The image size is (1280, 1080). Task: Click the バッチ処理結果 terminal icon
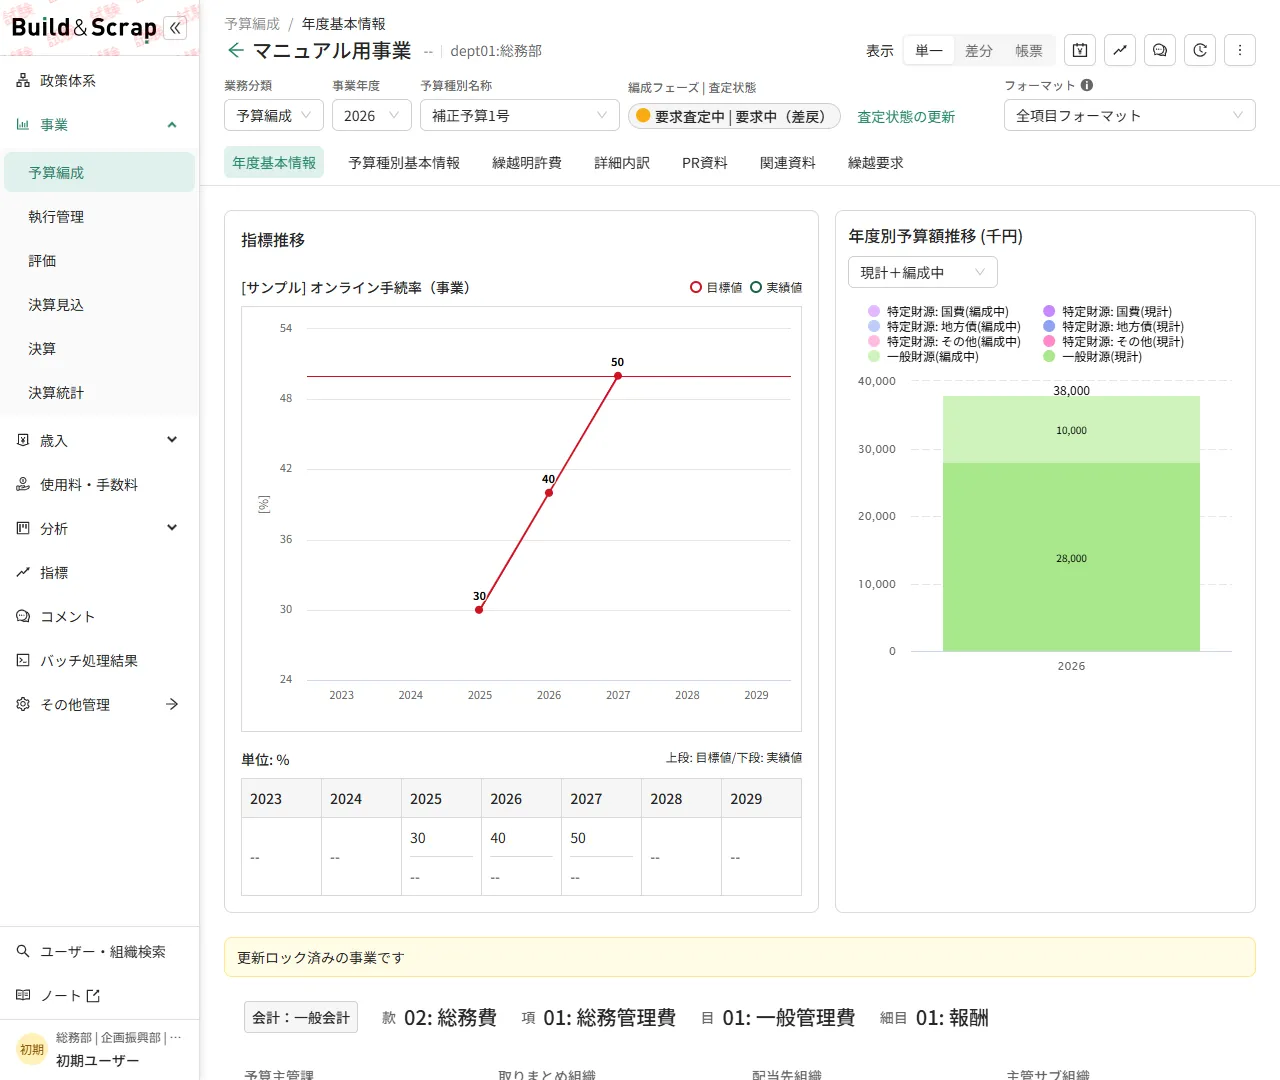point(23,660)
